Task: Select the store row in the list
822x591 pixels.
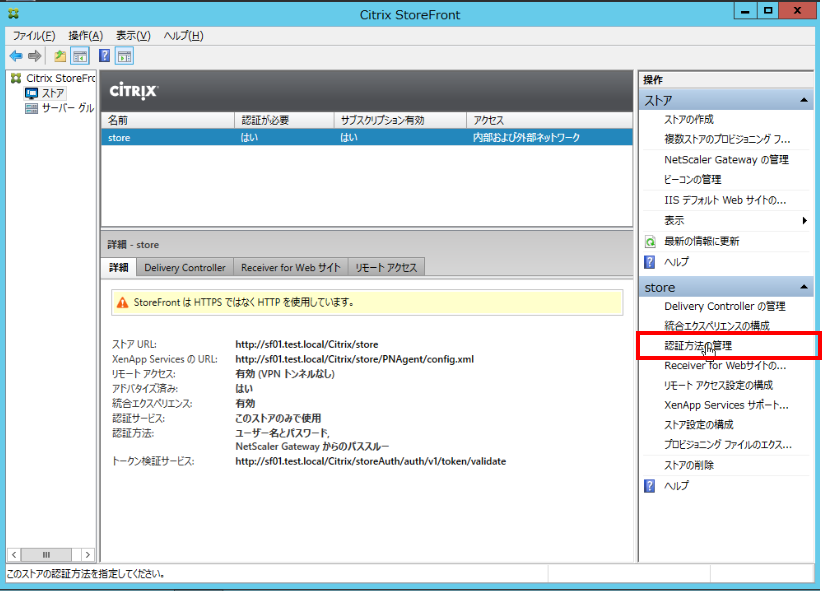Action: pos(366,137)
